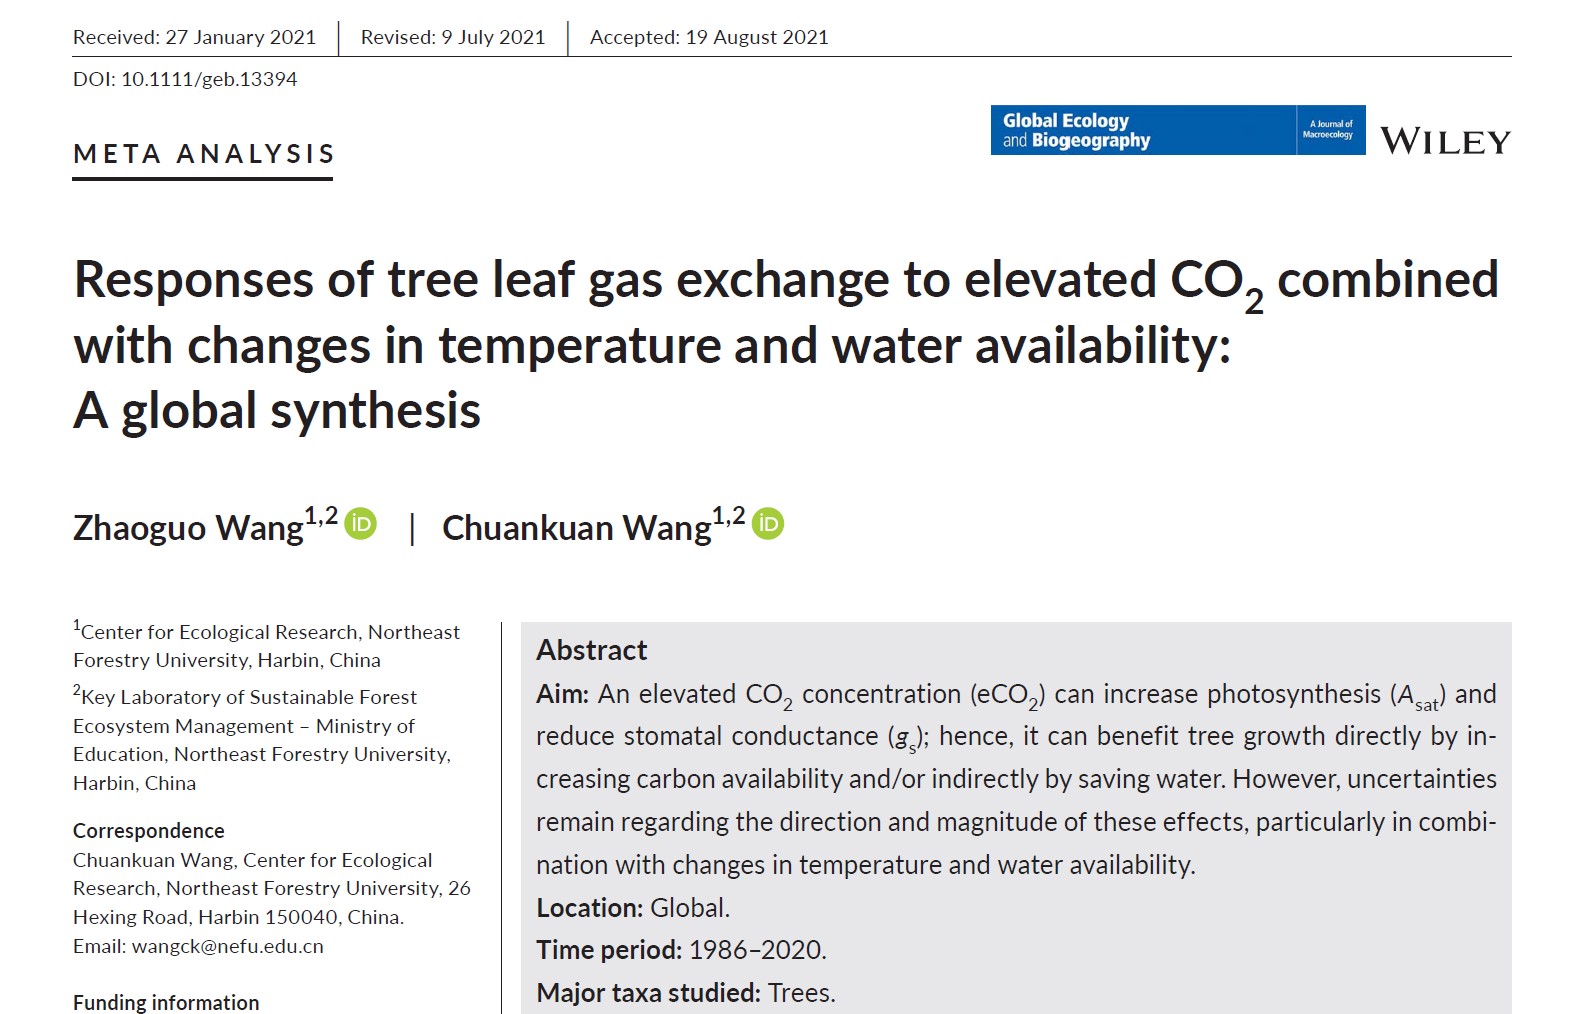The image size is (1589, 1014).
Task: Click the article title's first line
Action: point(785,280)
